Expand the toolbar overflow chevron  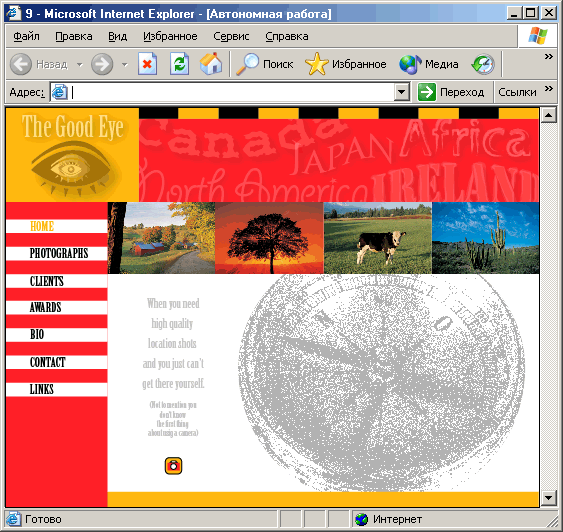point(549,57)
